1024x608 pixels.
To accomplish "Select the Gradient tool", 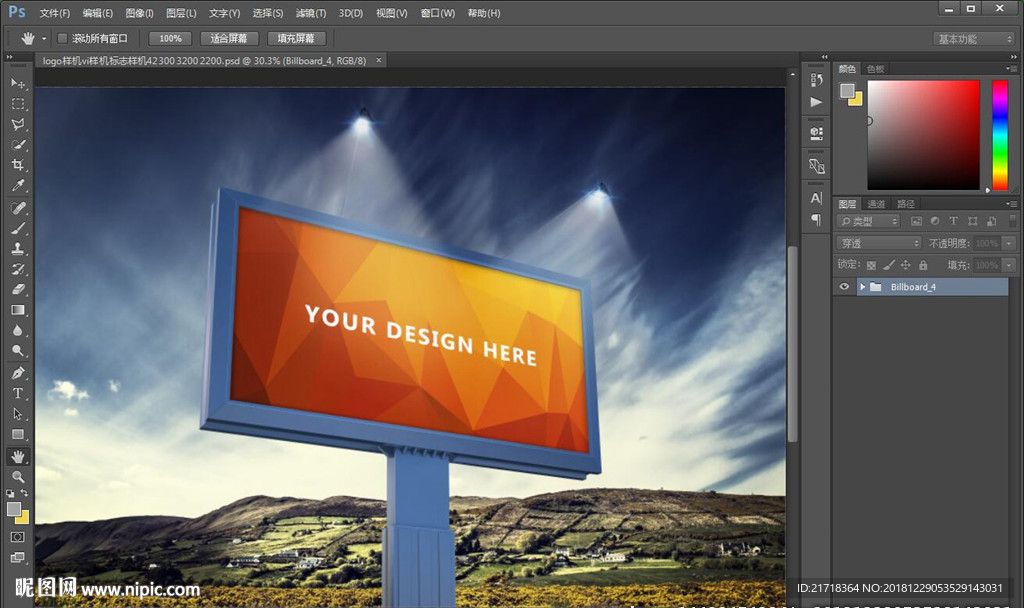I will coord(18,310).
